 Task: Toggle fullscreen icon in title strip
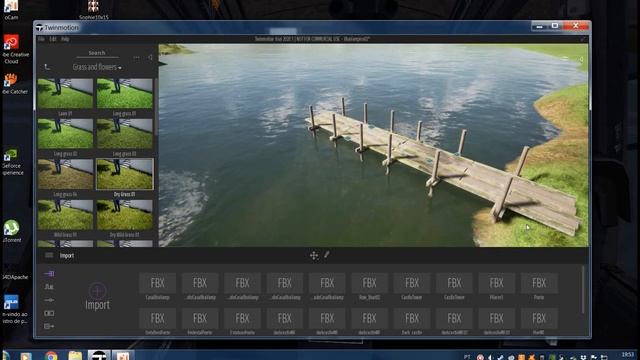(582, 39)
